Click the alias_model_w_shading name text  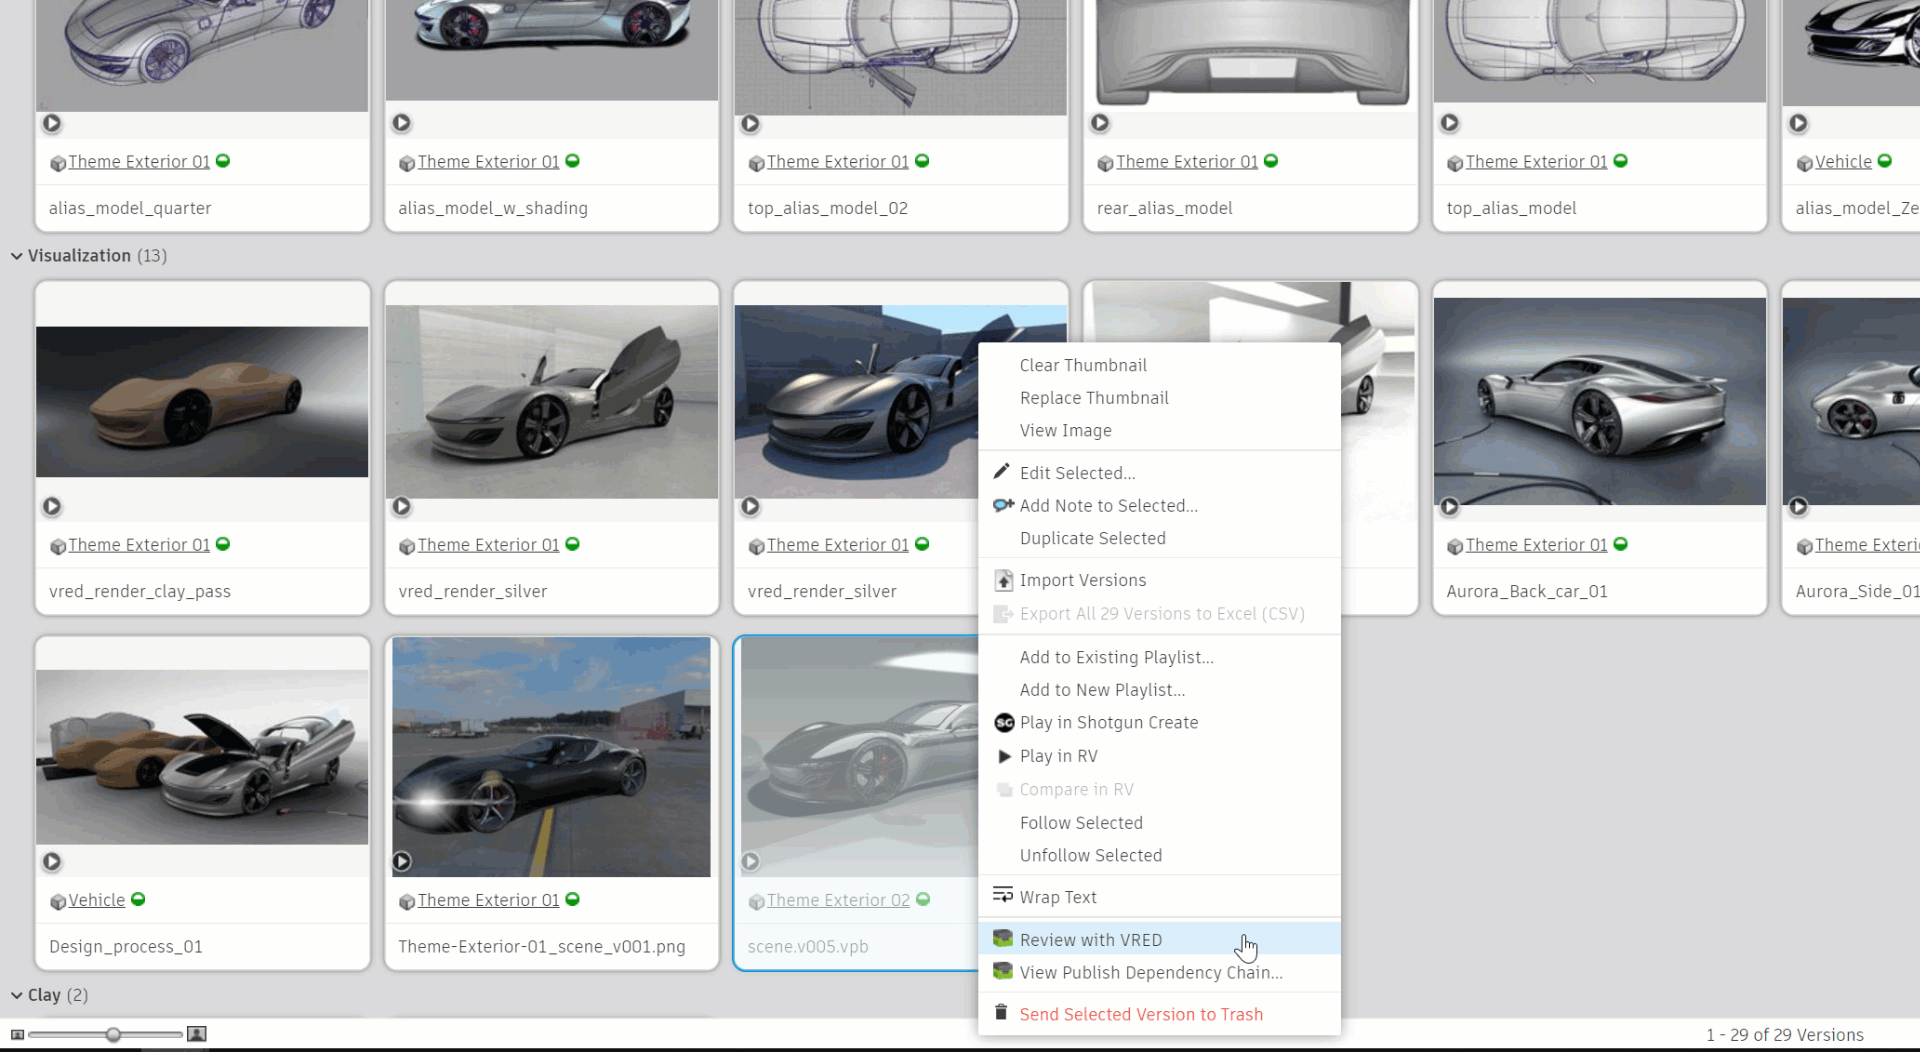click(493, 208)
